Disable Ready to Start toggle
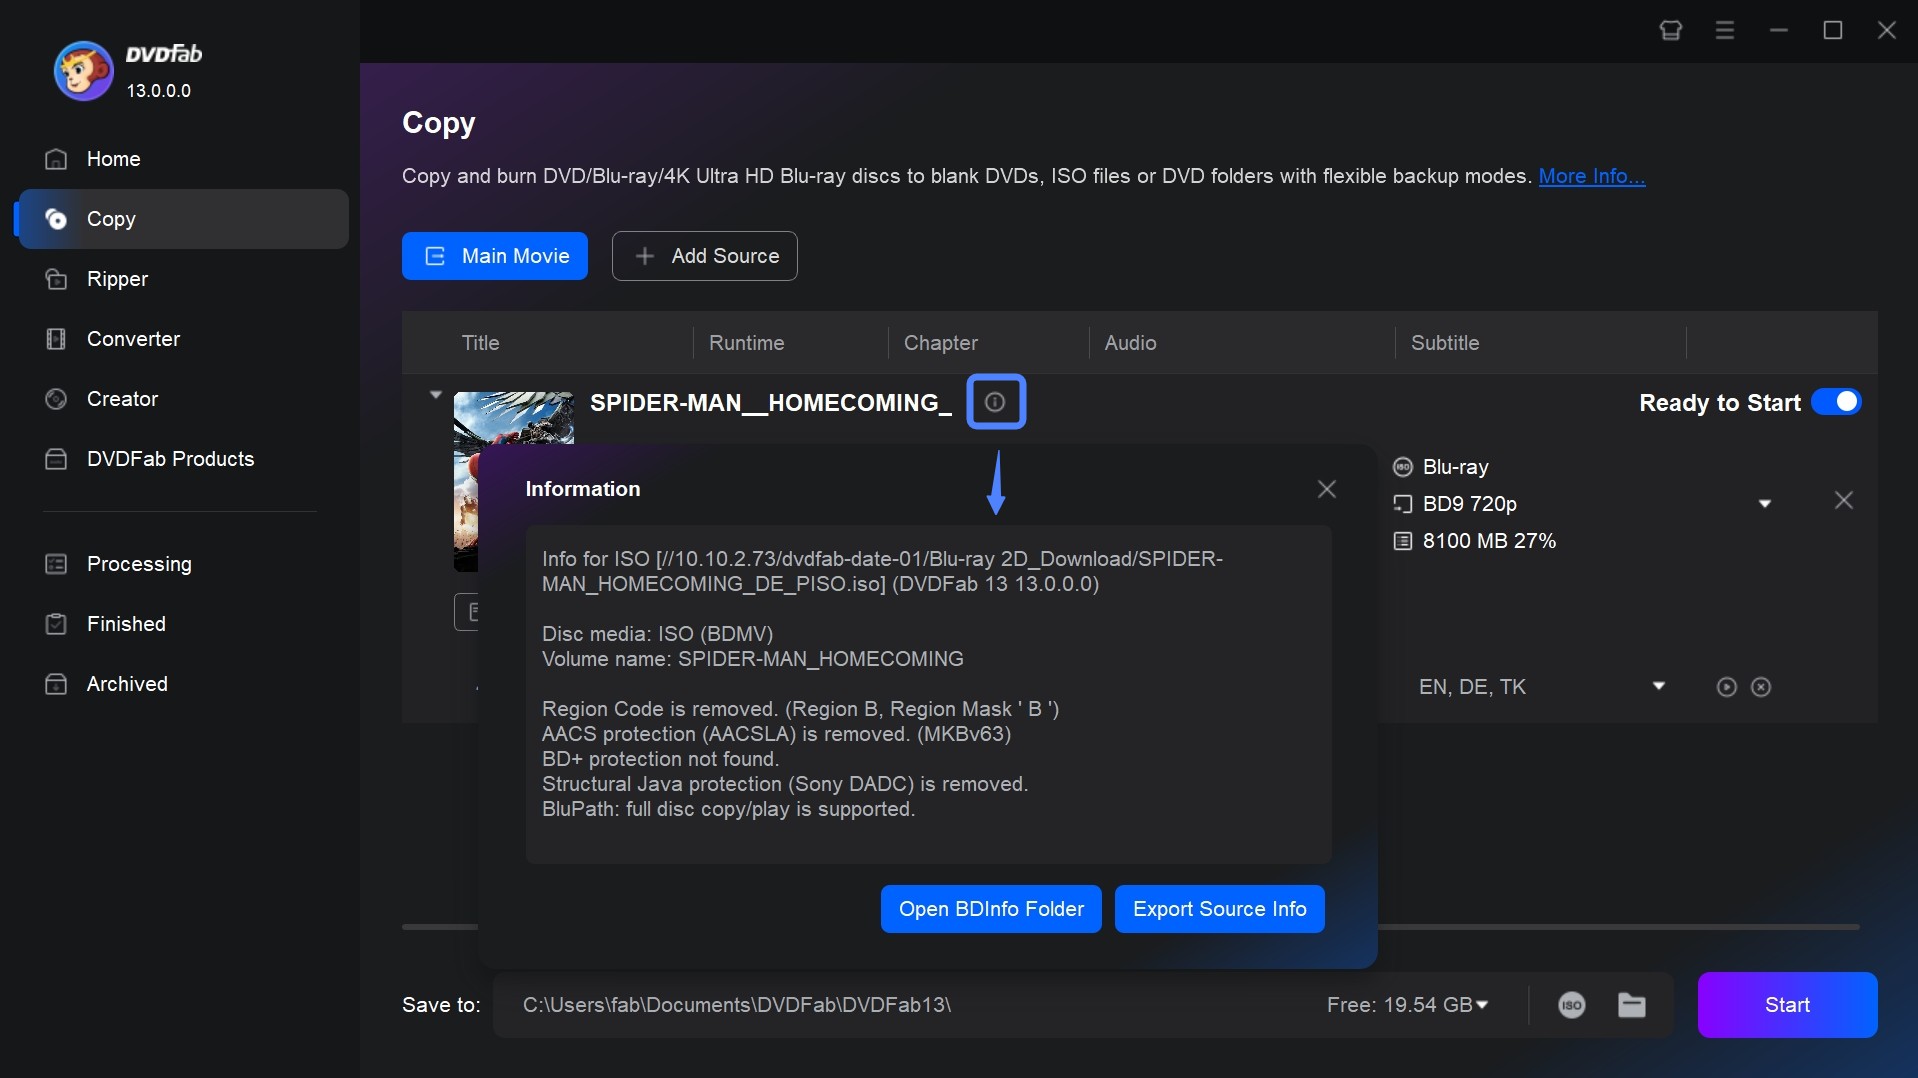This screenshot has height=1078, width=1918. tap(1837, 401)
